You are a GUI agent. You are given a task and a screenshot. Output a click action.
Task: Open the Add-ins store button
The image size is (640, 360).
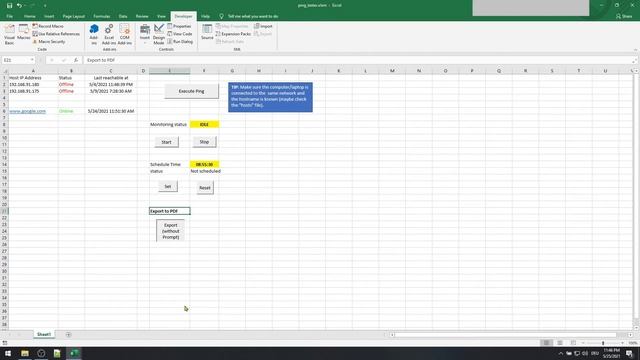pyautogui.click(x=94, y=34)
